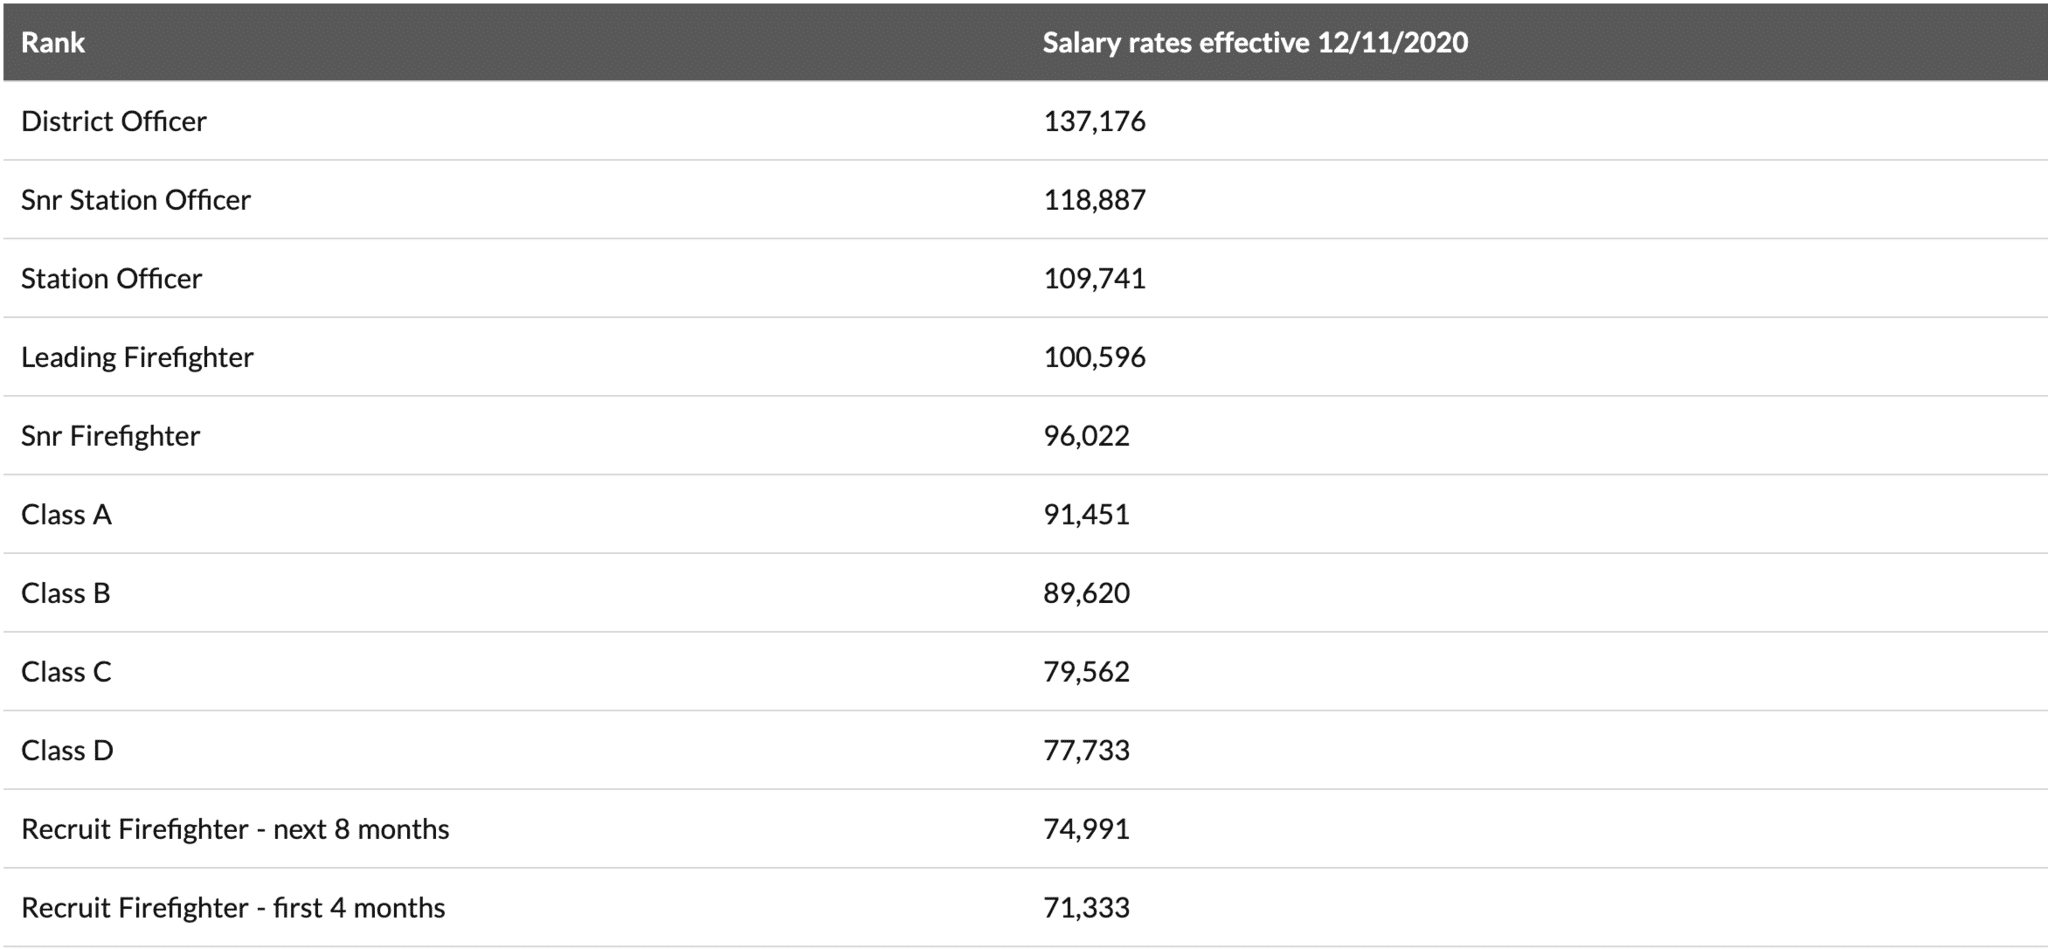Viewport: 2048px width, 949px height.
Task: Click the 100,596 salary value
Action: (1094, 357)
